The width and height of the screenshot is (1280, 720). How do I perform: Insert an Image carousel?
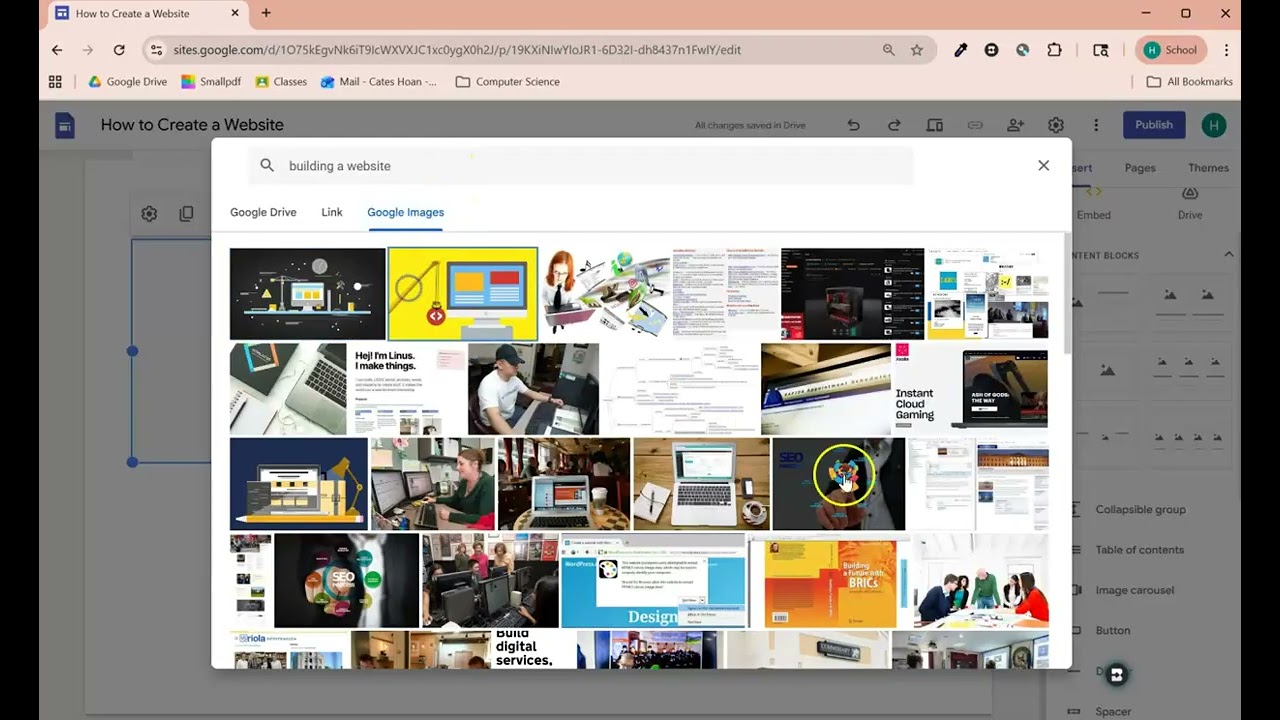1134,590
